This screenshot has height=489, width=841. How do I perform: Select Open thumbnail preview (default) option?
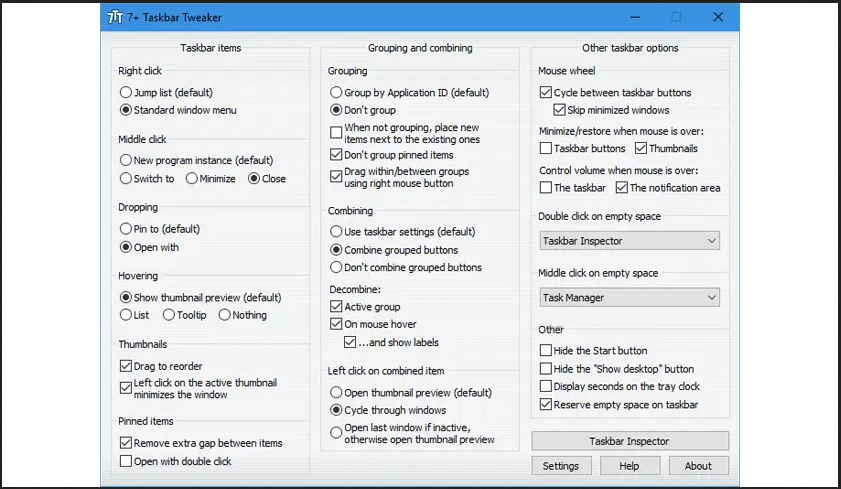pyautogui.click(x=336, y=392)
